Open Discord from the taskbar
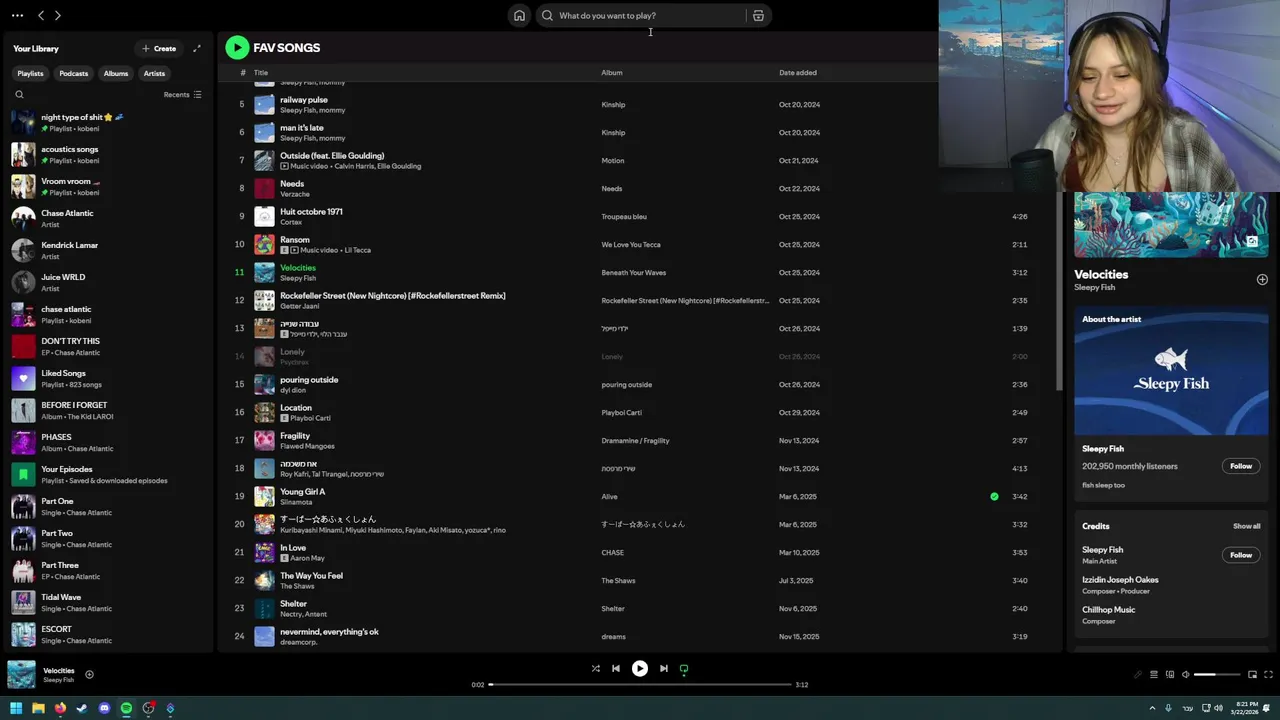The height and width of the screenshot is (720, 1280). point(104,708)
